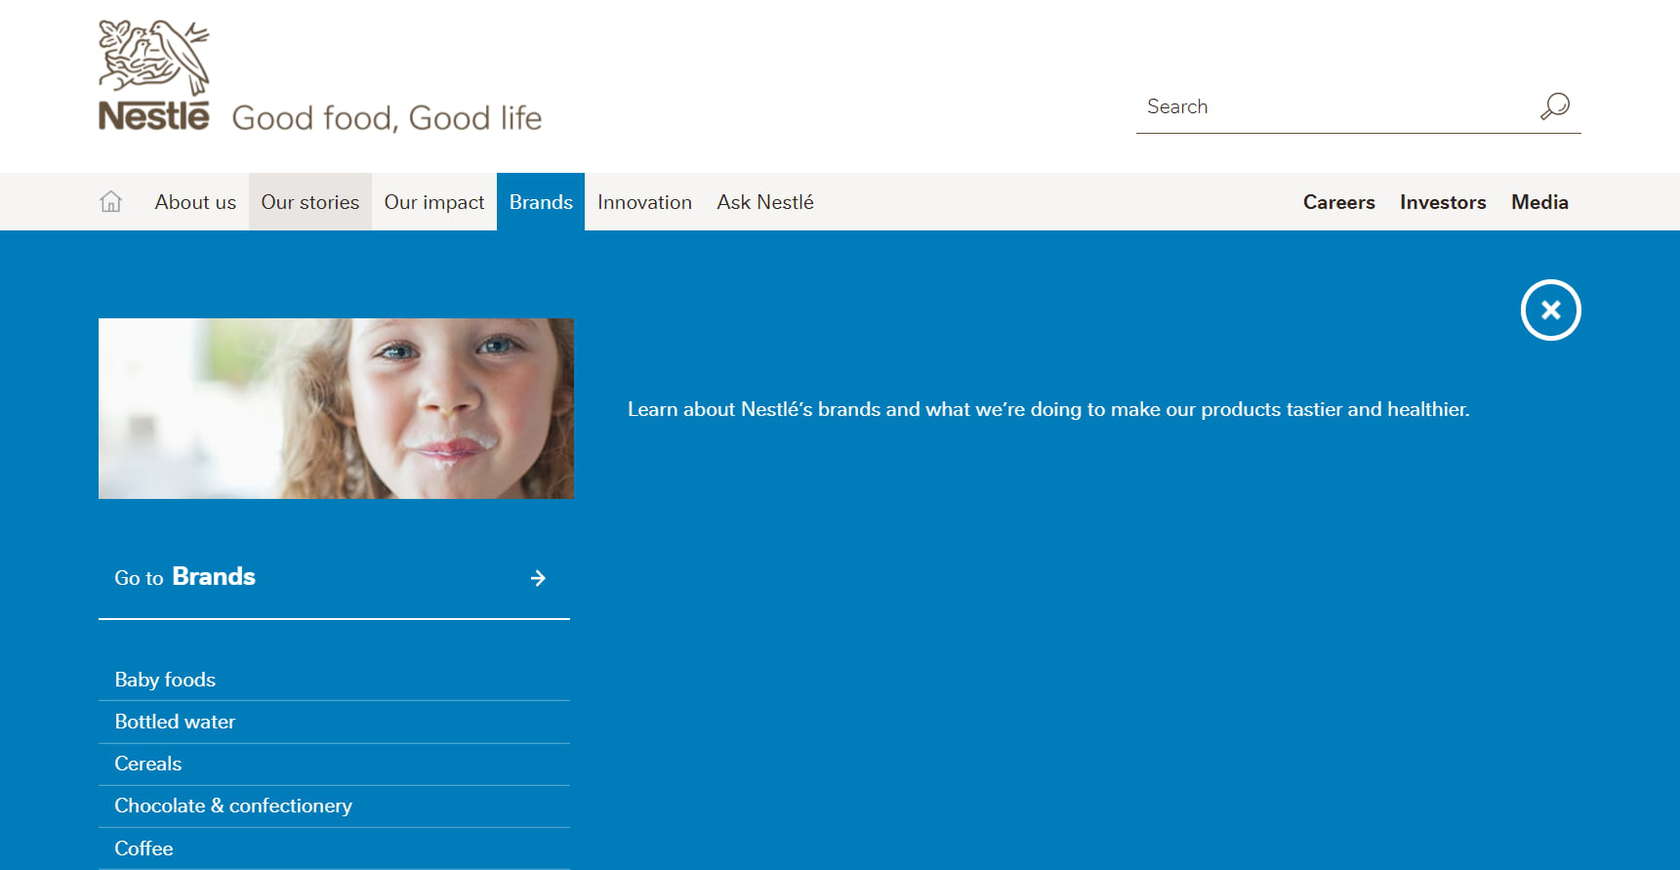
Task: Open the Bottled water brand category
Action: click(175, 722)
